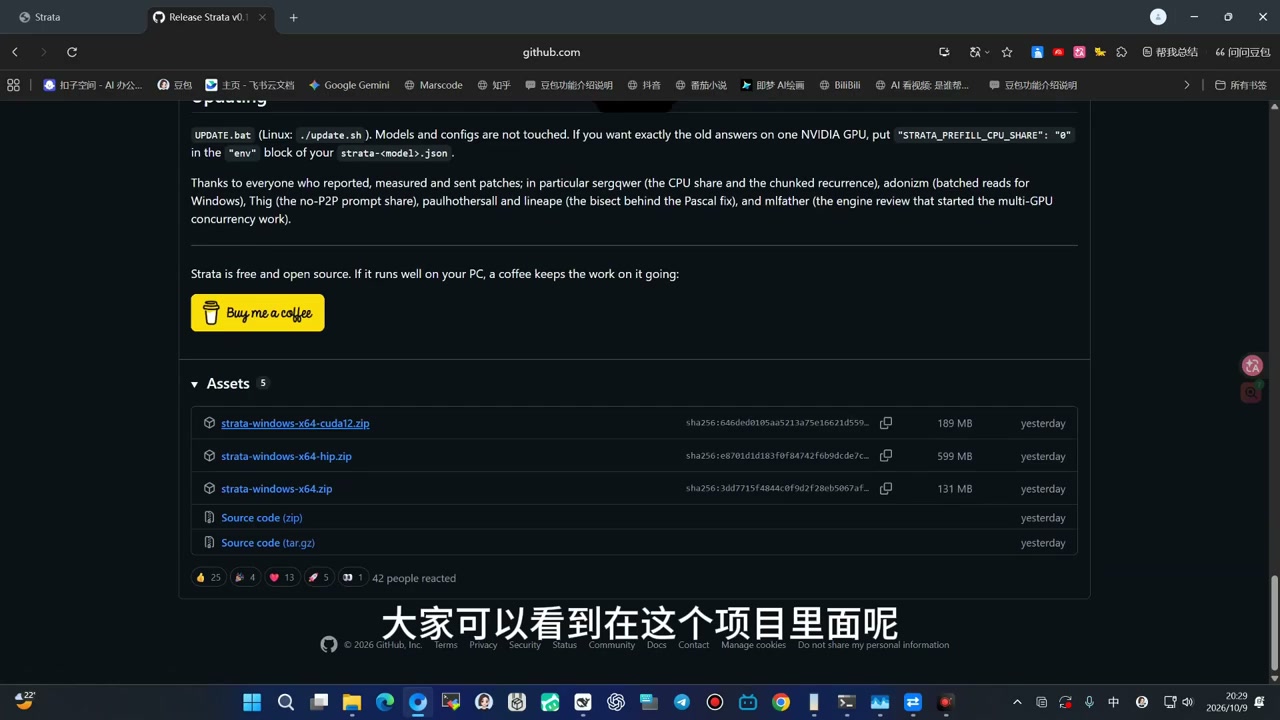This screenshot has width=1280, height=720.
Task: Download strata-windows-x64-hip.zip
Action: pyautogui.click(x=286, y=456)
